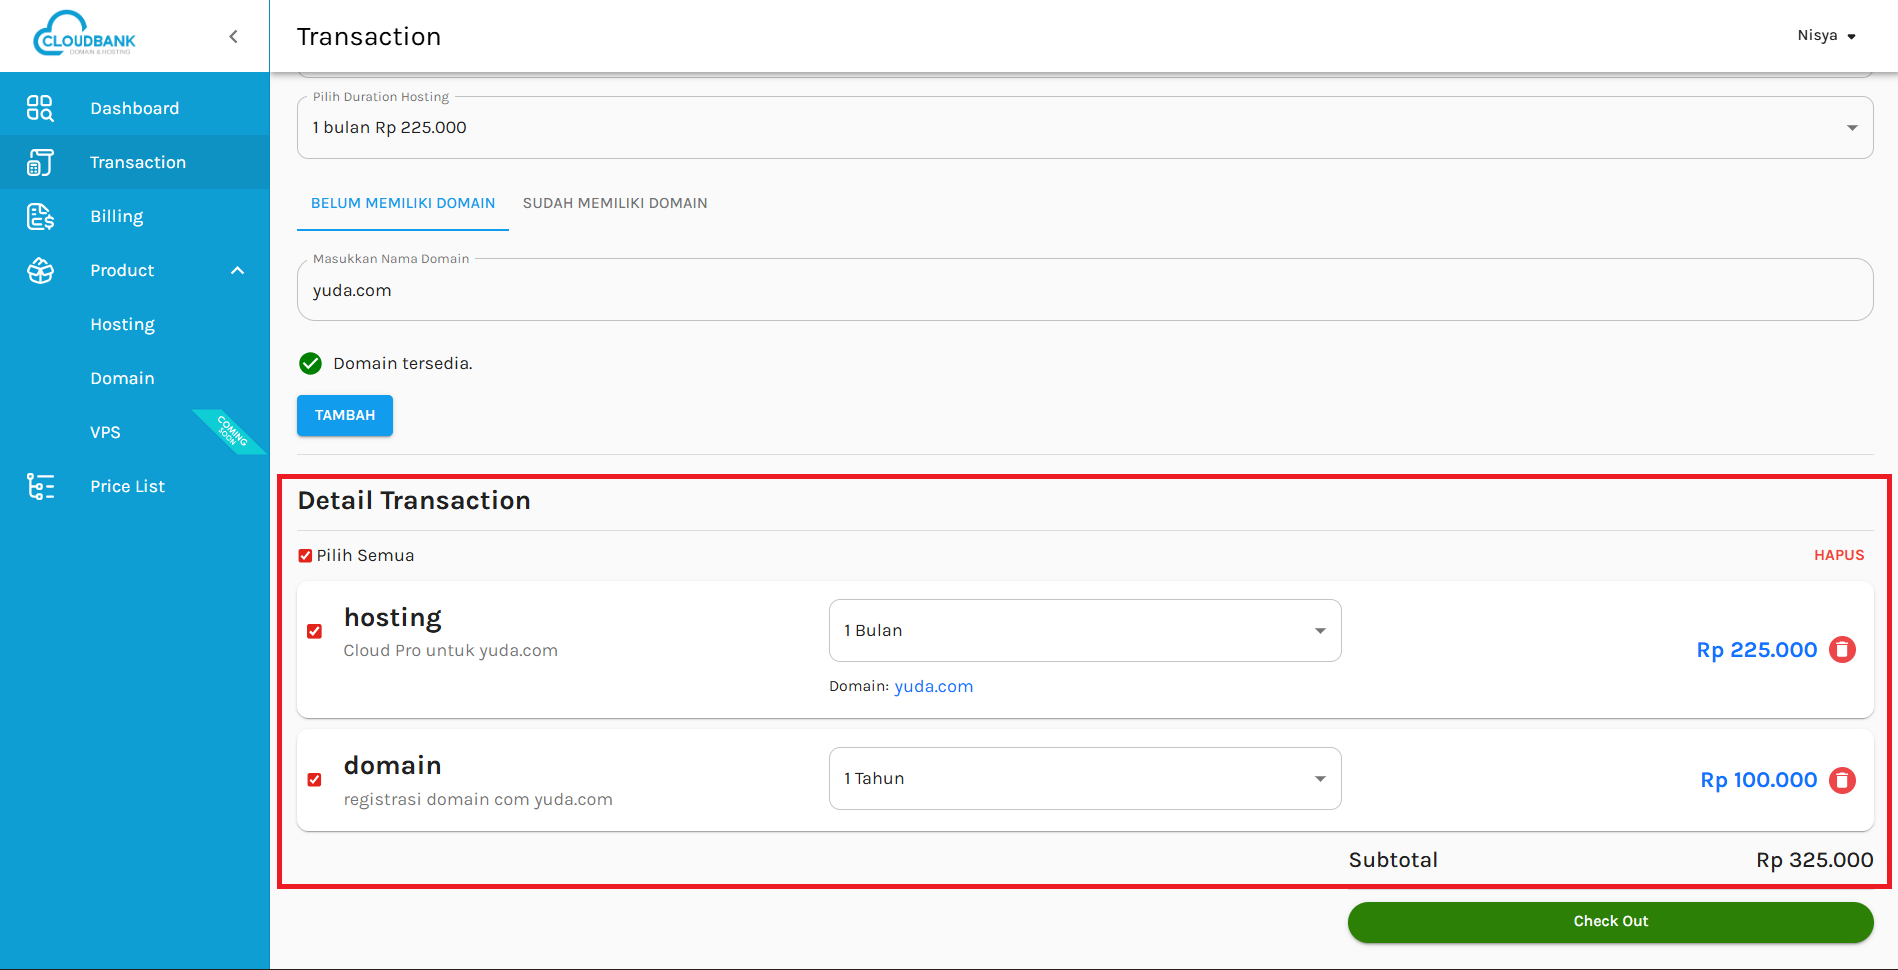Click the Dashboard icon in sidebar
1898x970 pixels.
click(40, 108)
